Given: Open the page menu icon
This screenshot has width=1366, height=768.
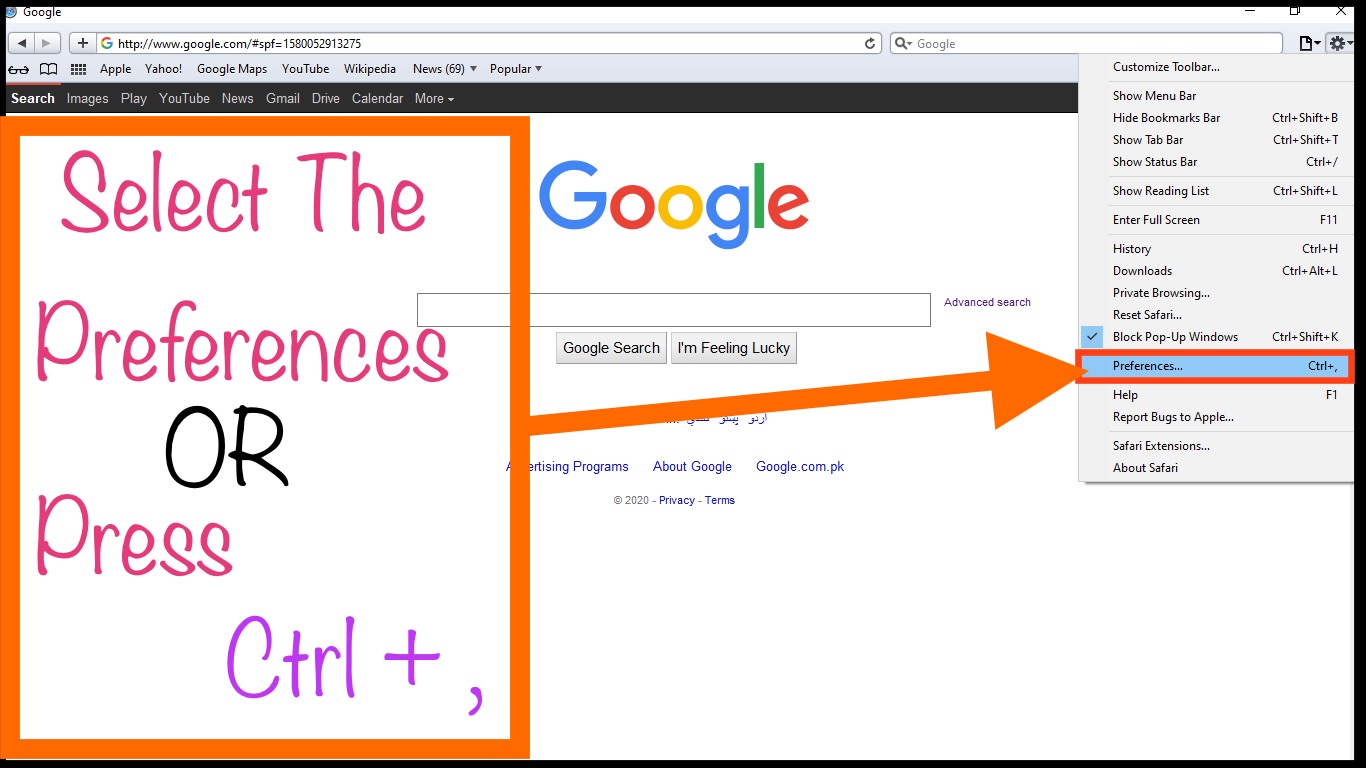Looking at the screenshot, I should [x=1308, y=44].
